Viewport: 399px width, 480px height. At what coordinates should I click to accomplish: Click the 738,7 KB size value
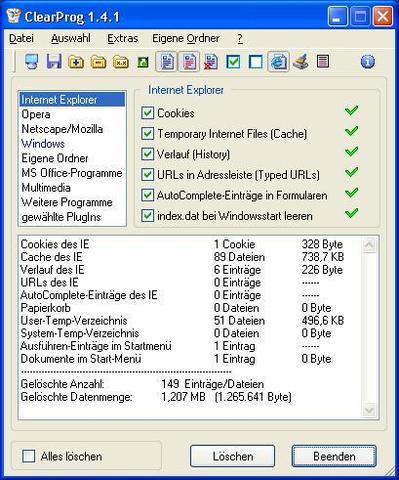(322, 257)
